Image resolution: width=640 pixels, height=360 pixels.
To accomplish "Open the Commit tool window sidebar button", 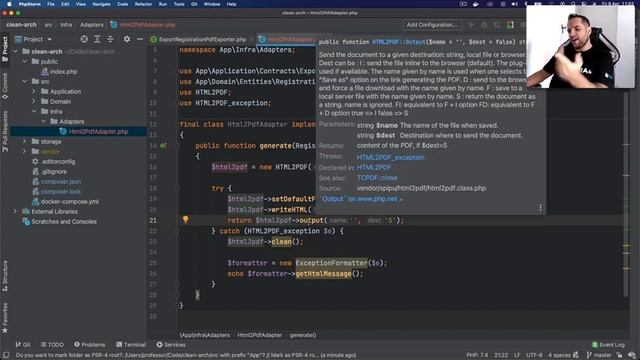I will coord(5,86).
